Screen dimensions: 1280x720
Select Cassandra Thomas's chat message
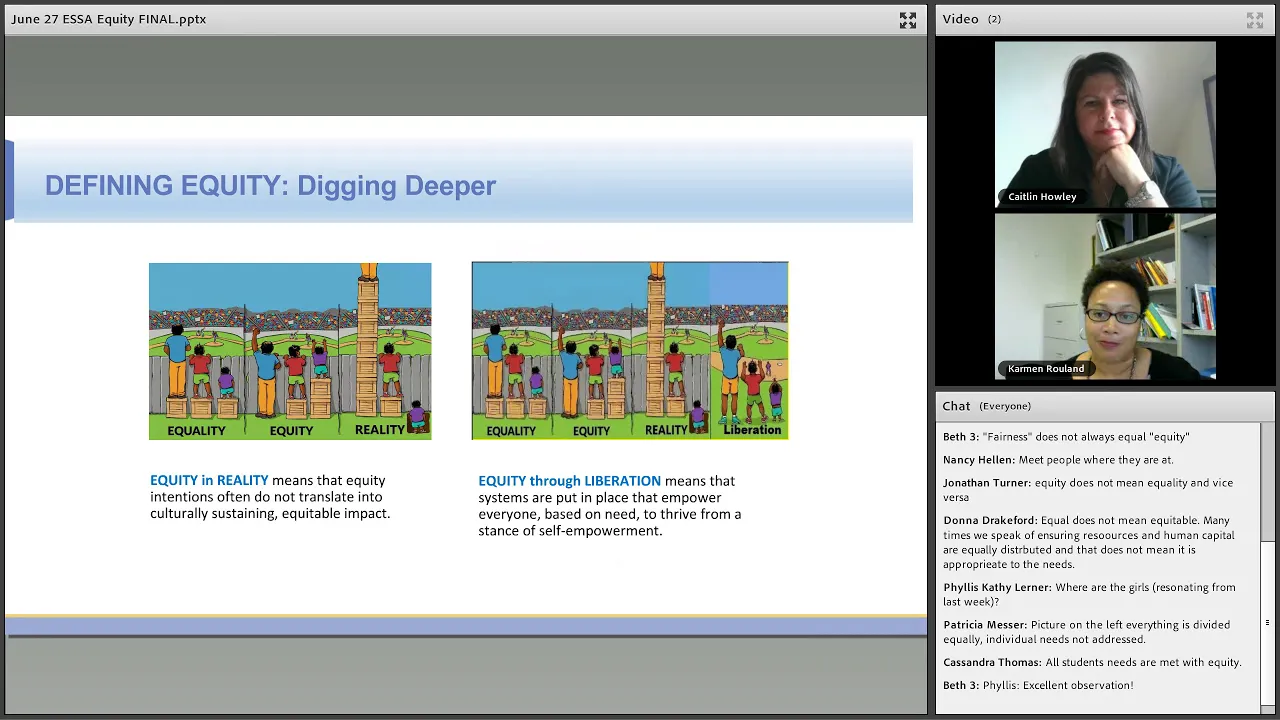(x=1092, y=662)
